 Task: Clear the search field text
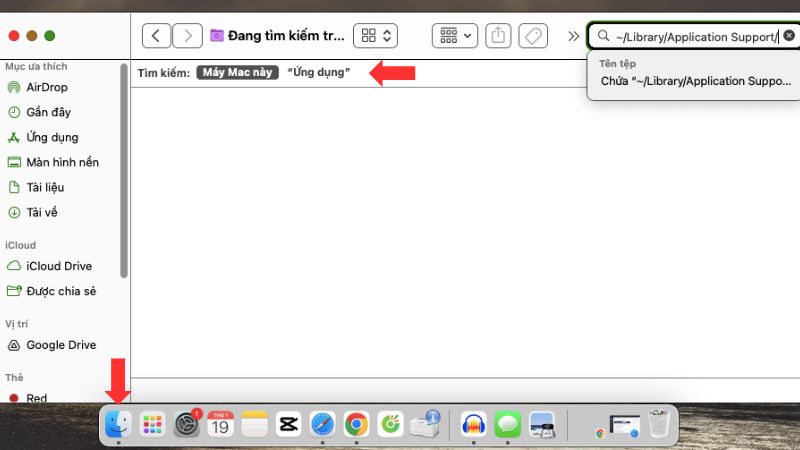[789, 36]
